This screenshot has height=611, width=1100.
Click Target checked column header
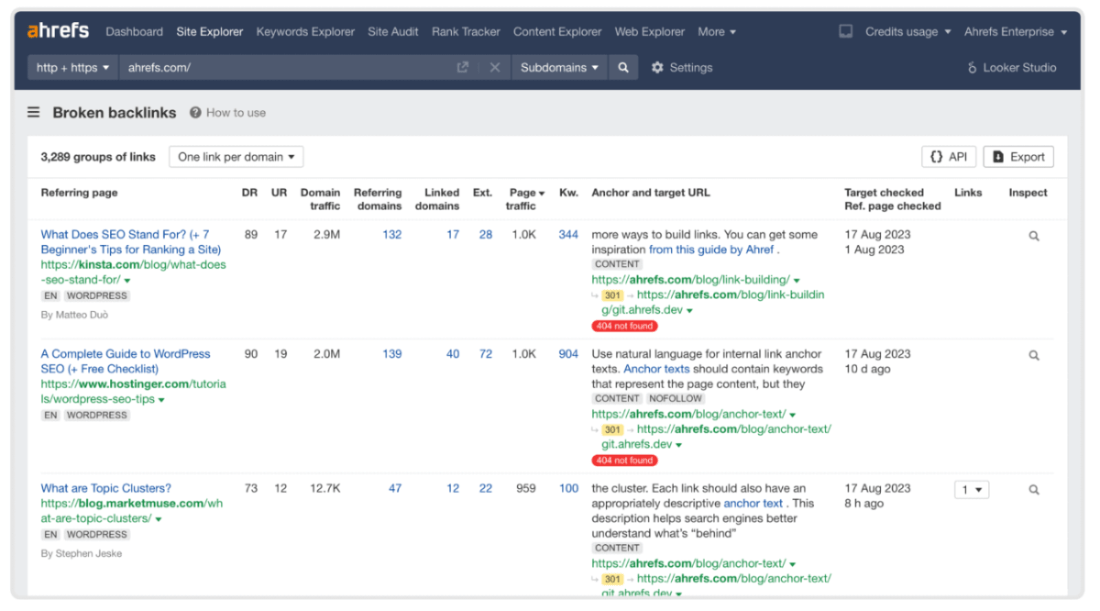tap(884, 192)
